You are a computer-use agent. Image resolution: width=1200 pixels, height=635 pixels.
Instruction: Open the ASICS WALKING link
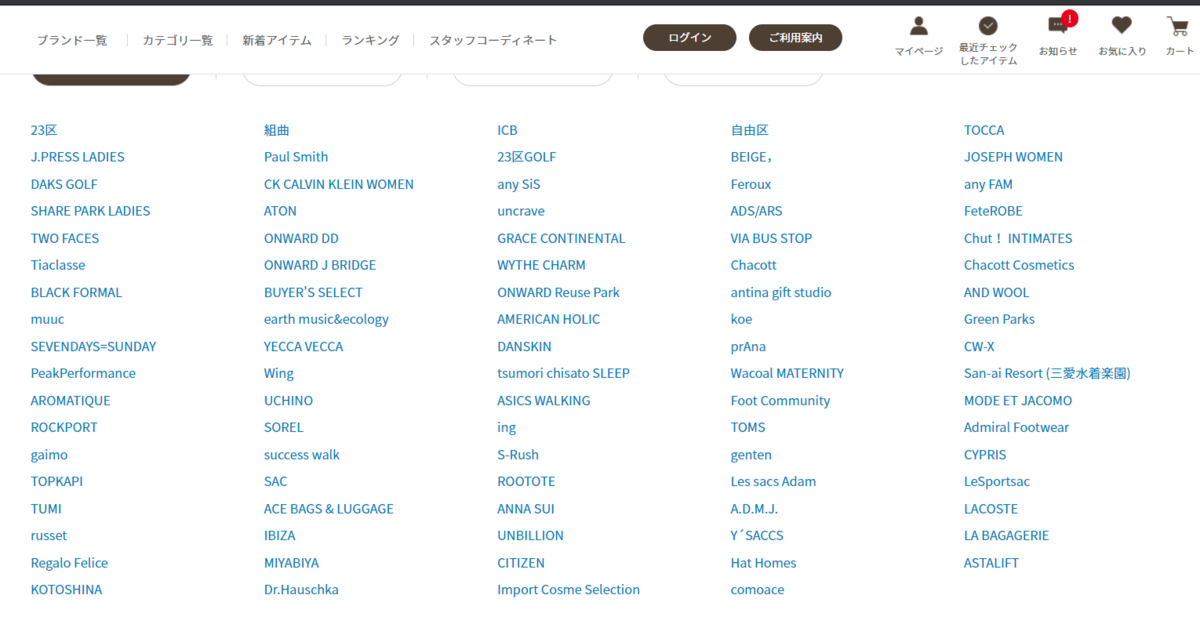pyautogui.click(x=543, y=400)
